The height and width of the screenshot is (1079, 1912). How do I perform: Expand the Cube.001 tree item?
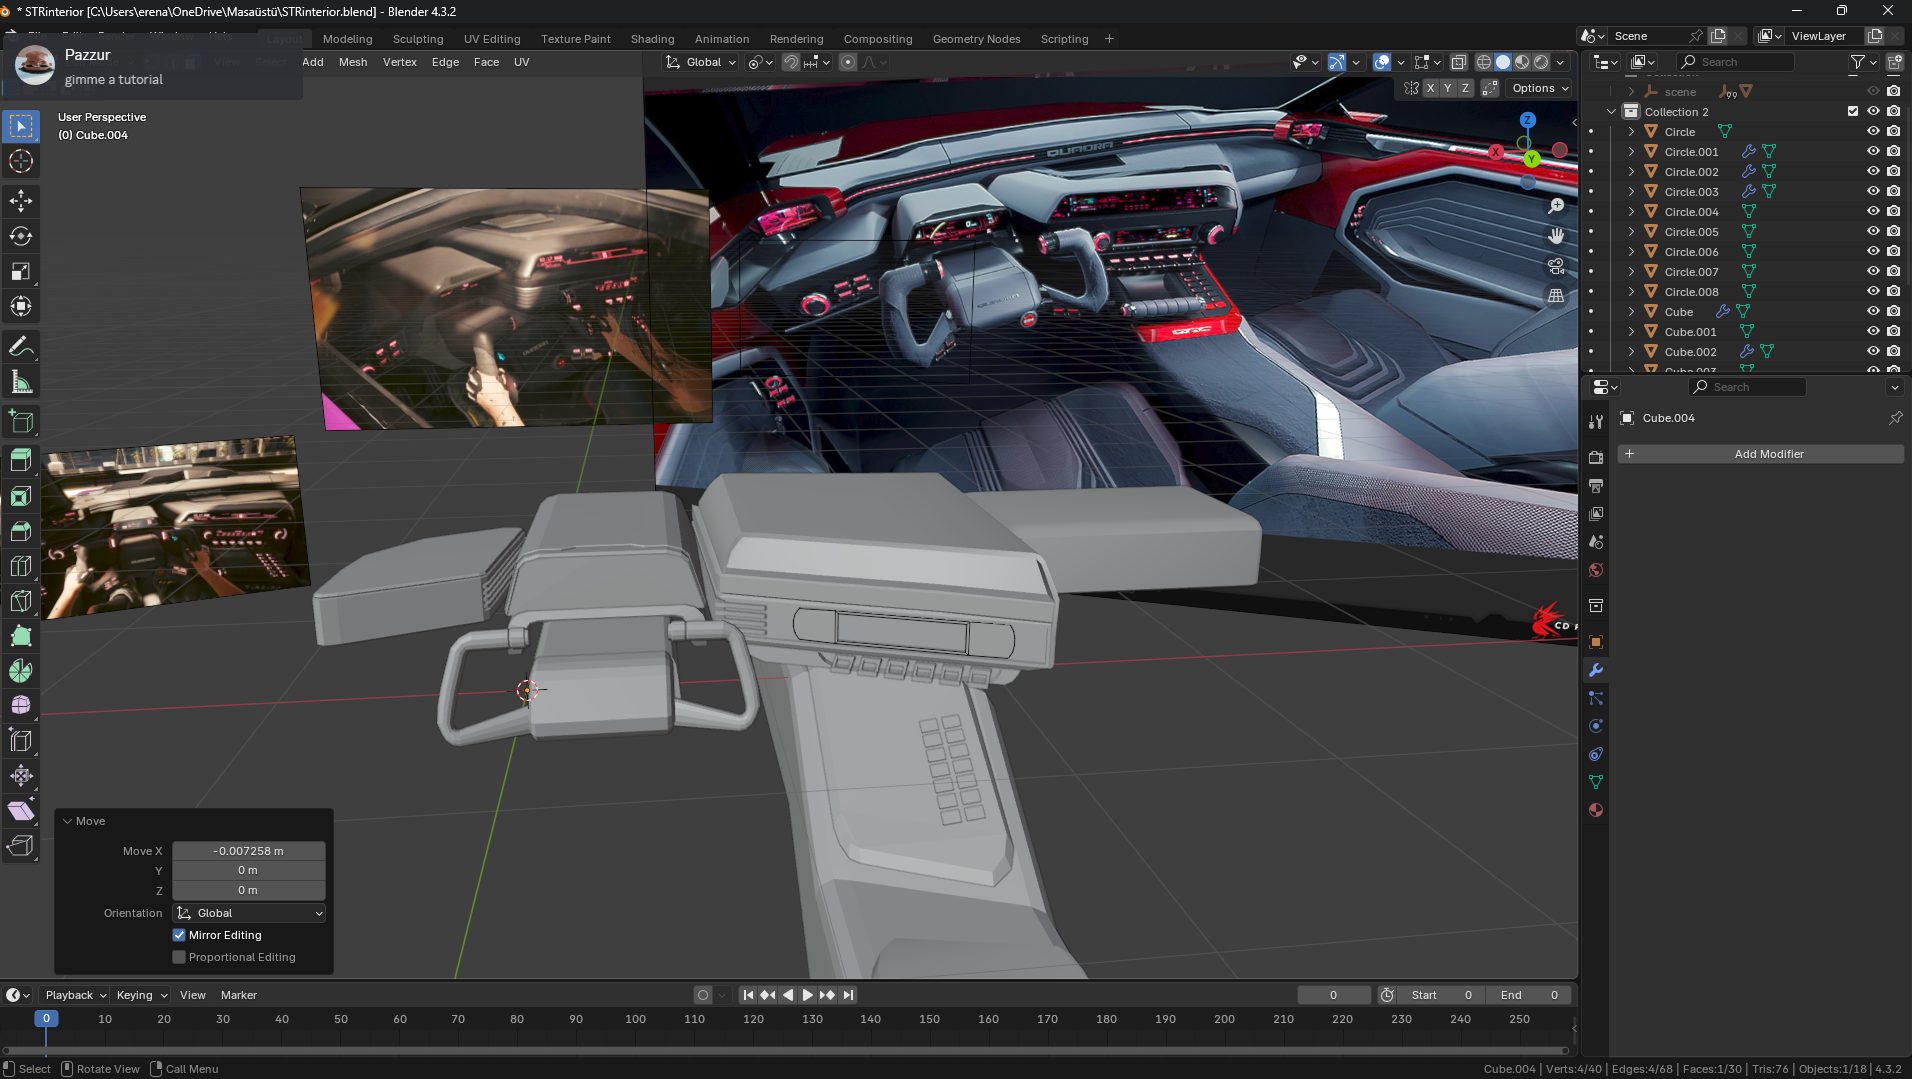(x=1631, y=332)
